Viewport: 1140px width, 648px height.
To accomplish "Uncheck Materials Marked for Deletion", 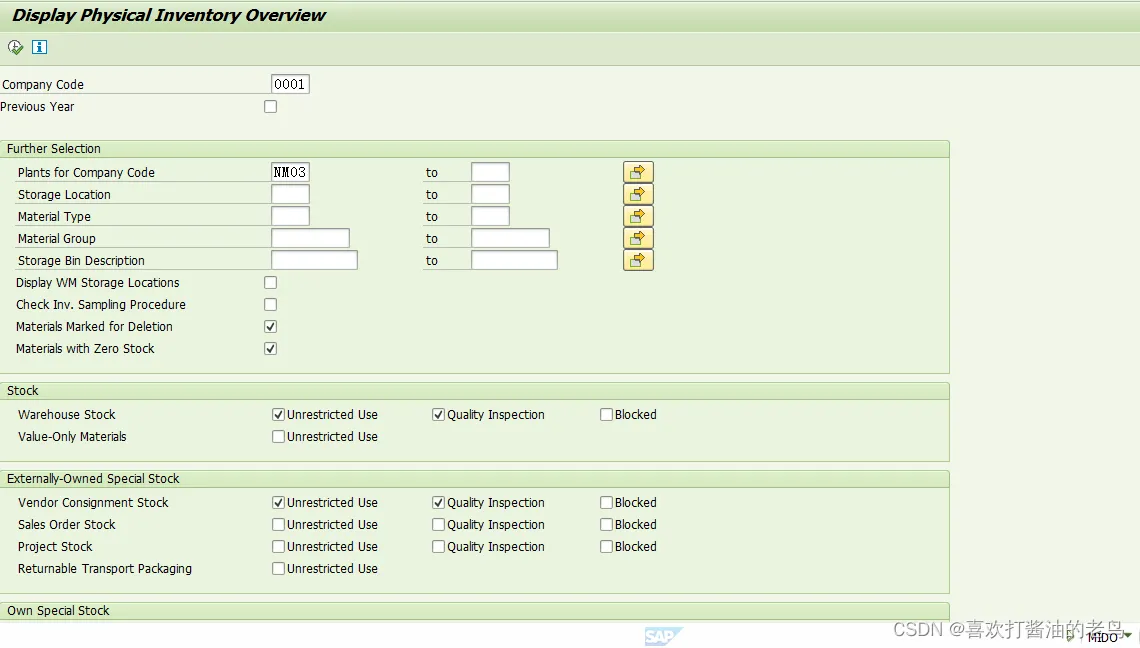I will [270, 327].
